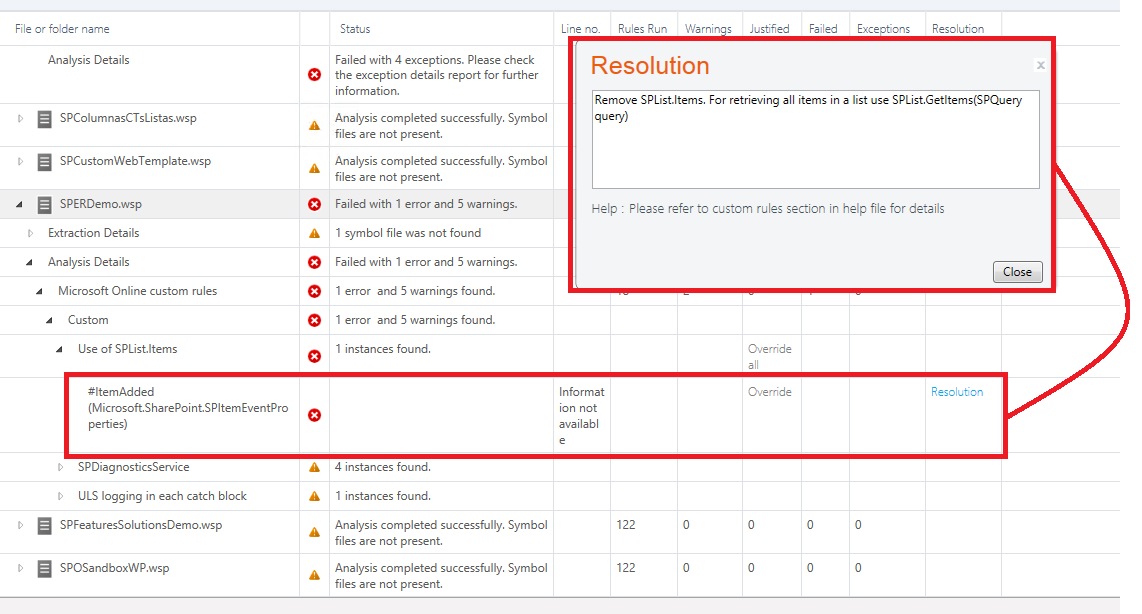Click the warning icon beside SPDiagnosticsService
Image resolution: width=1142 pixels, height=614 pixels.
pyautogui.click(x=314, y=467)
